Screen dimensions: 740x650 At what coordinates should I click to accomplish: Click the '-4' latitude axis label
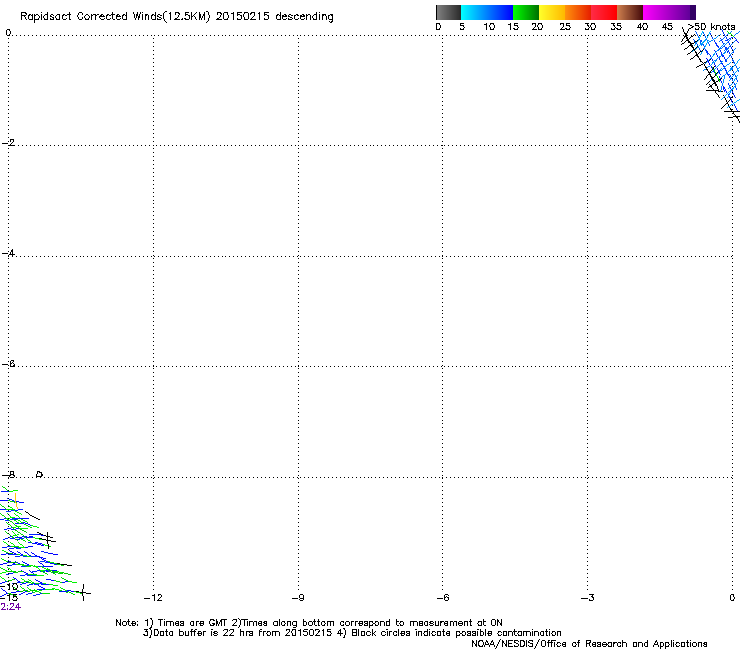(8, 253)
